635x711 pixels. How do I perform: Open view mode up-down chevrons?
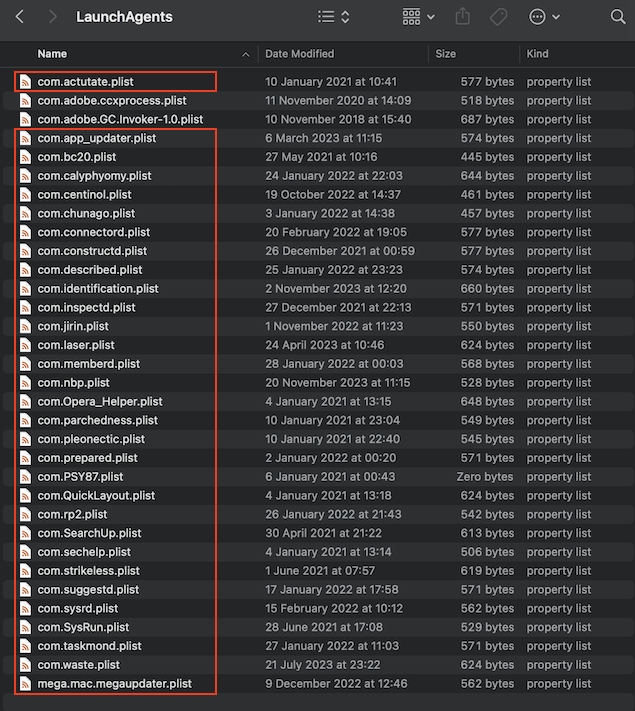(x=345, y=17)
